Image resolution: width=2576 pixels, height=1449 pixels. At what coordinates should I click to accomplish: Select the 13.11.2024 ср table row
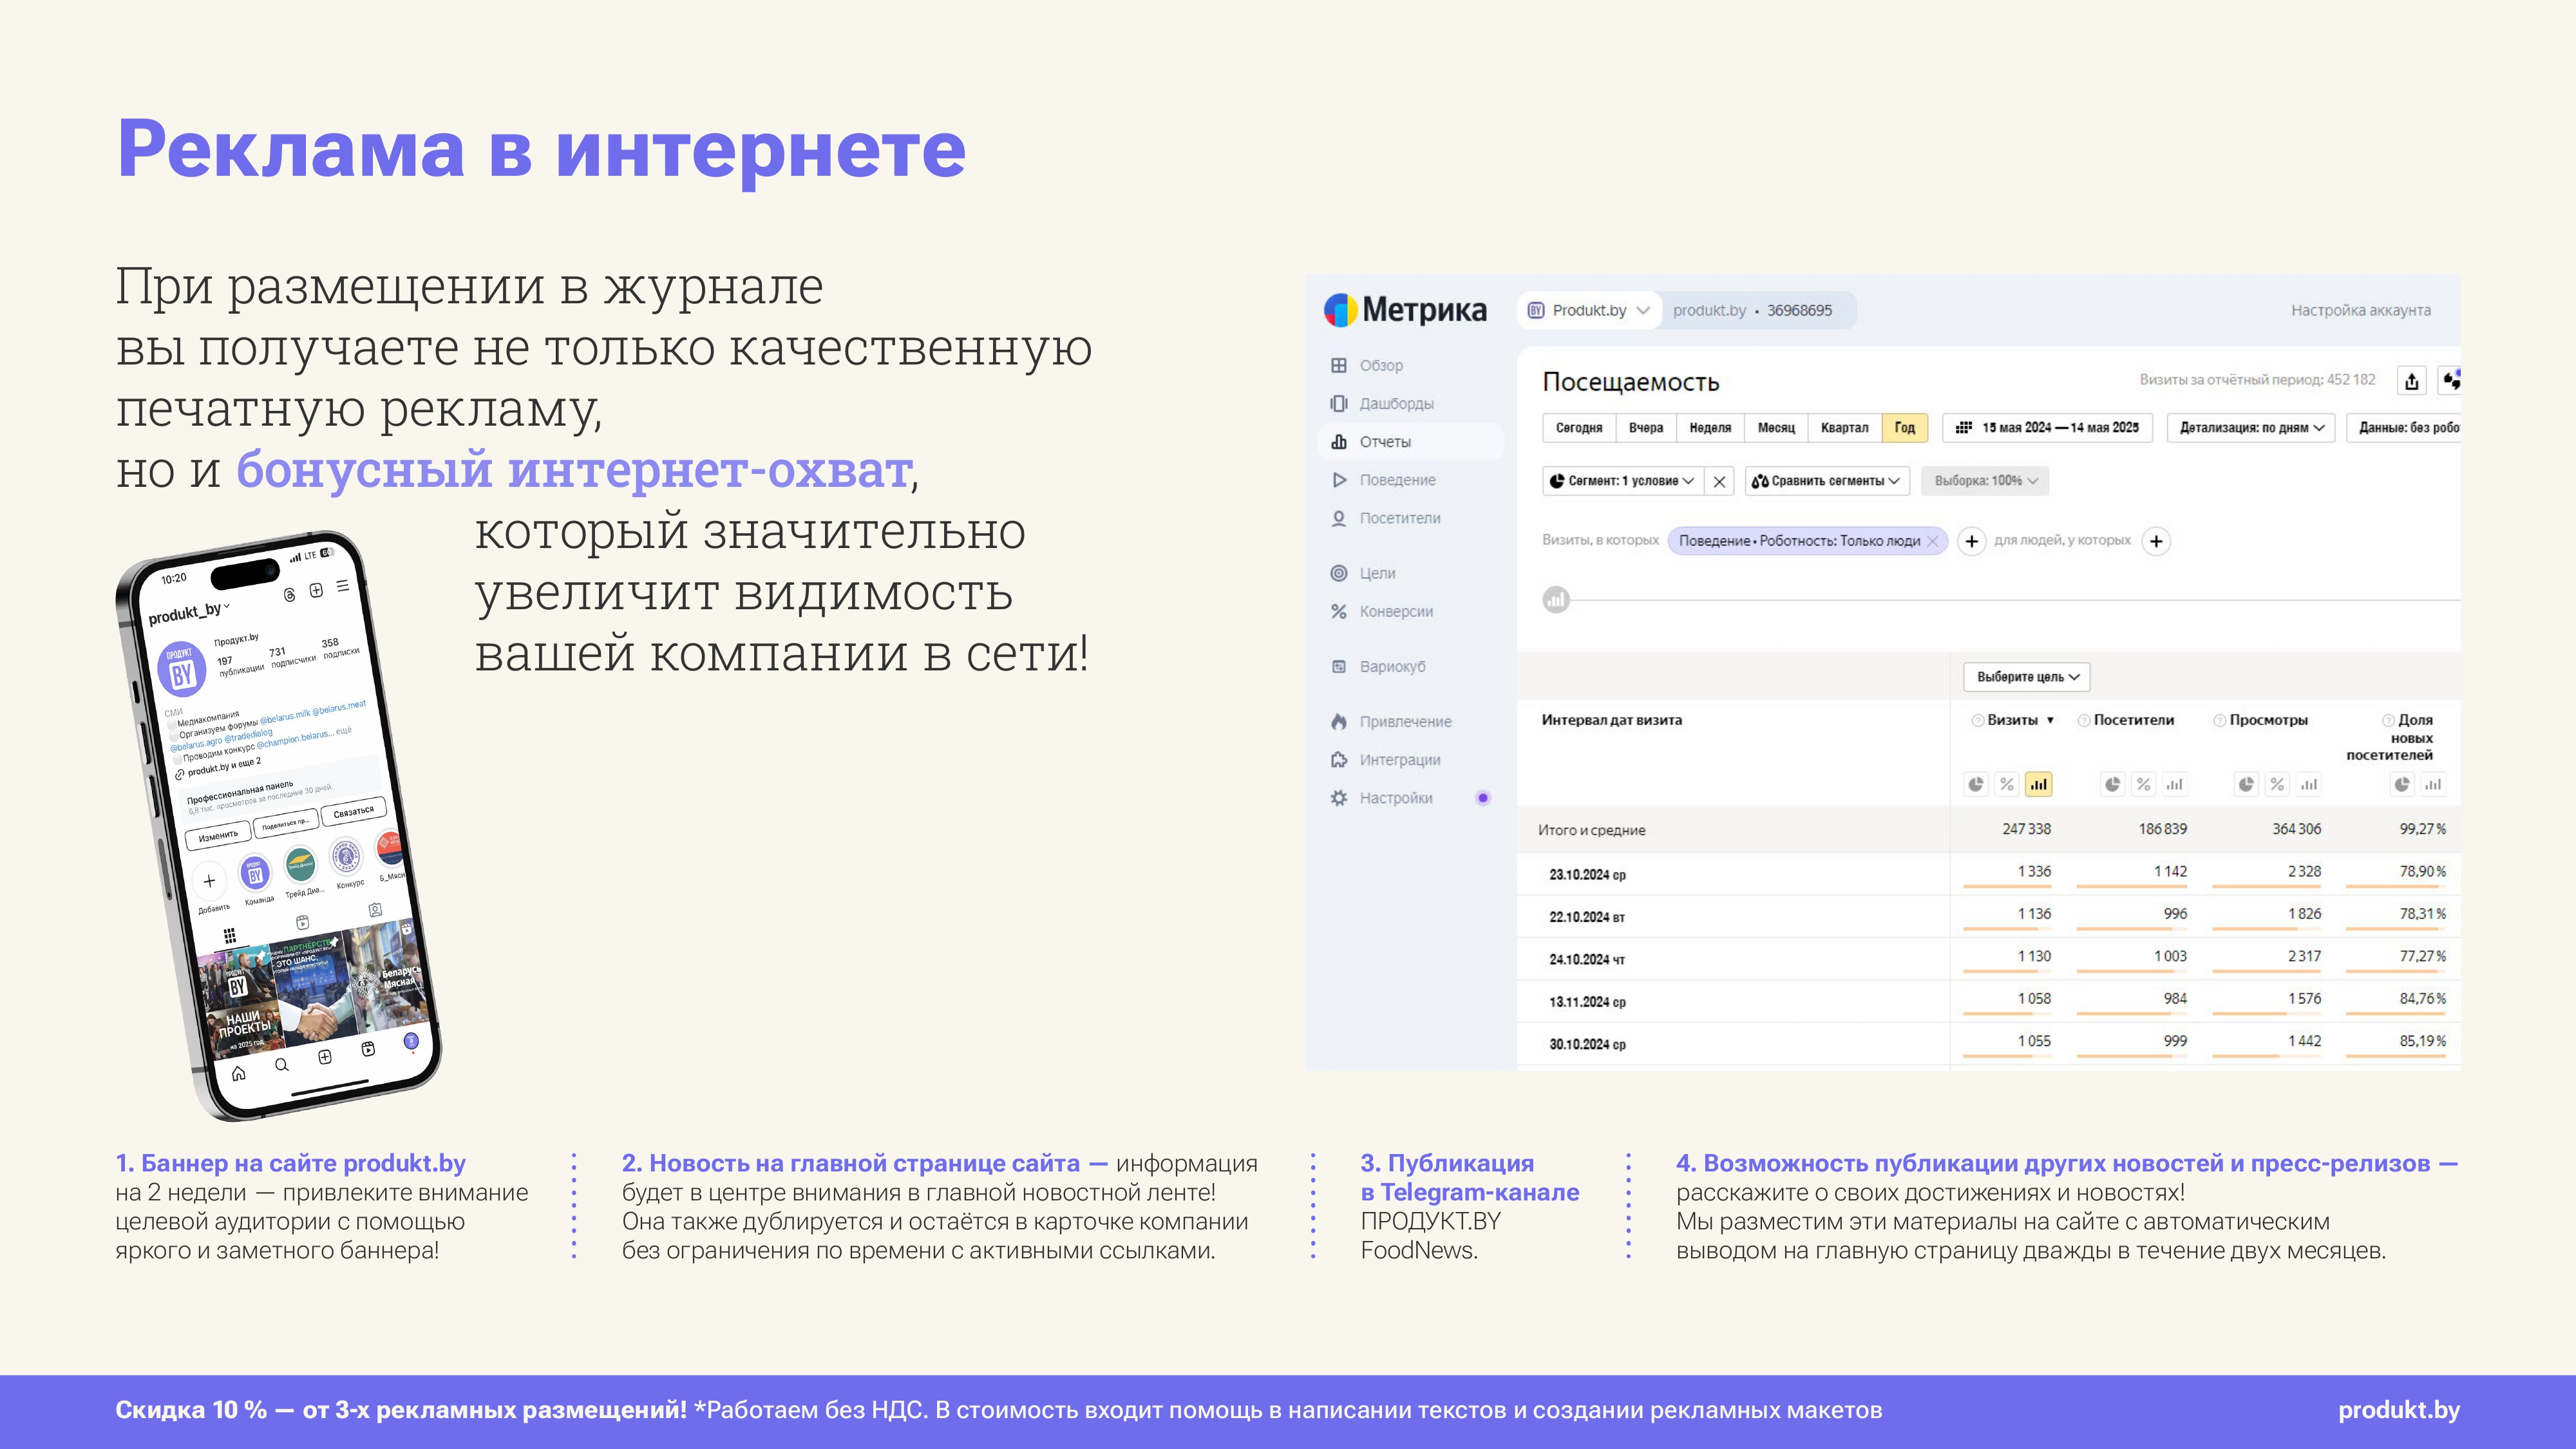pos(1988,1001)
